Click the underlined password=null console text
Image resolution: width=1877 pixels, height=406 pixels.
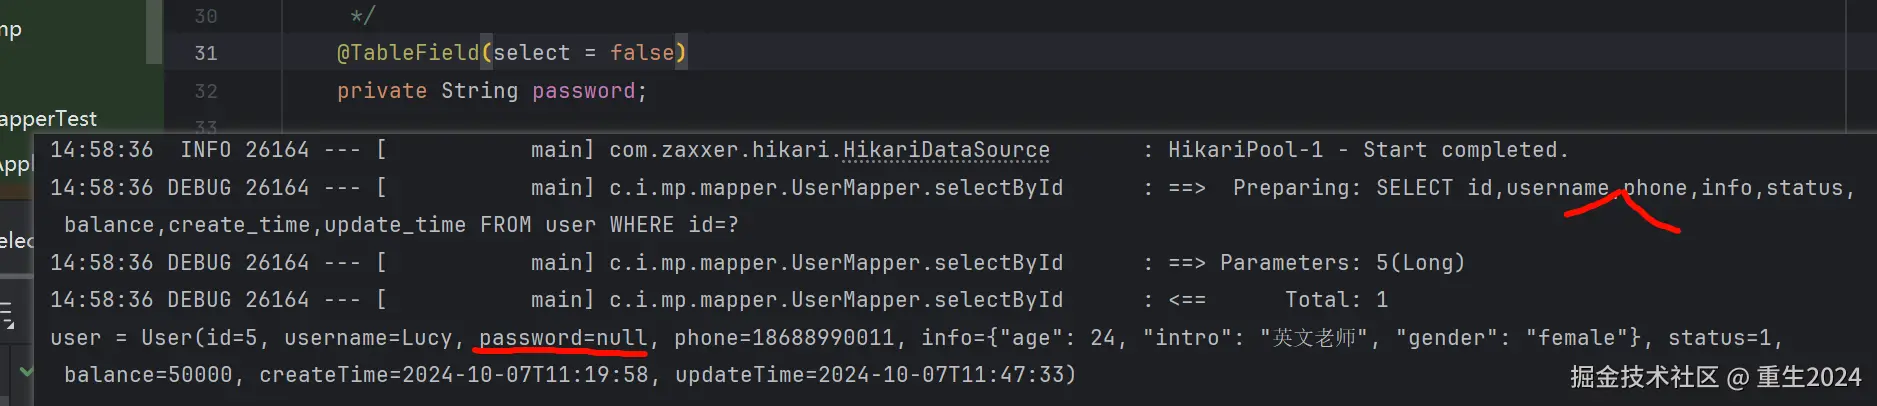point(563,338)
